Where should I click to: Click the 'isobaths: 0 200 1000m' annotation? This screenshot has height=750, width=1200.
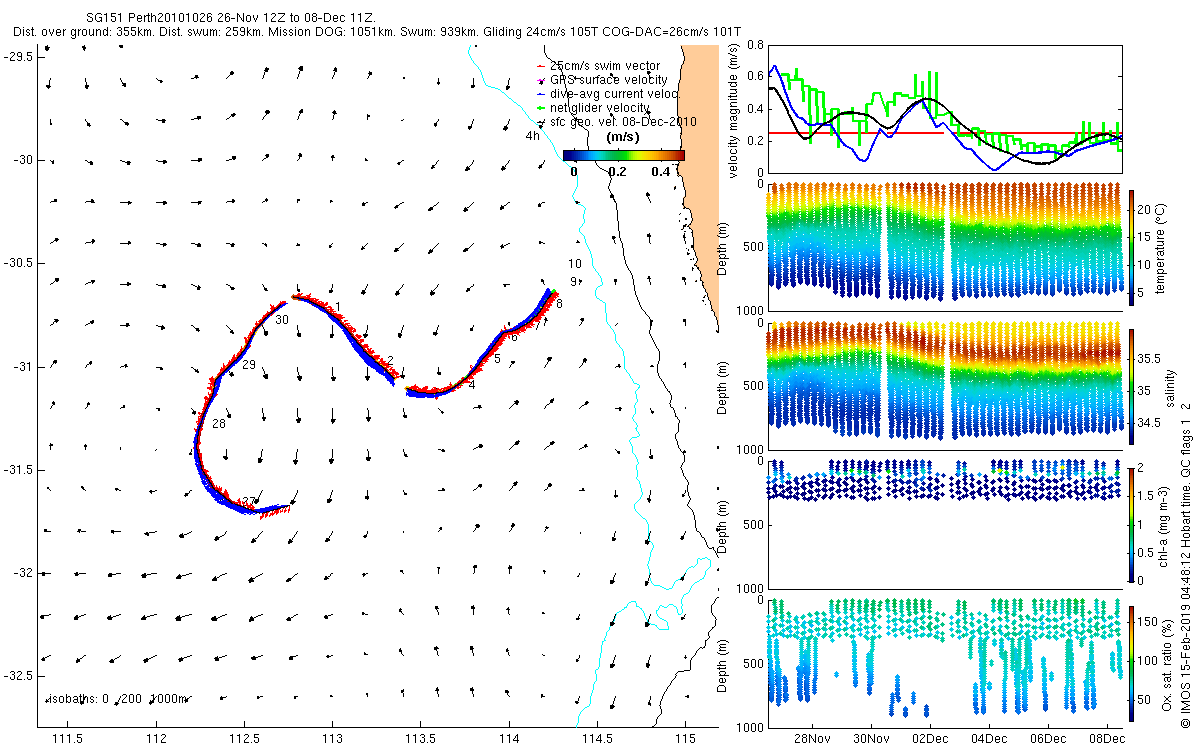(x=120, y=699)
